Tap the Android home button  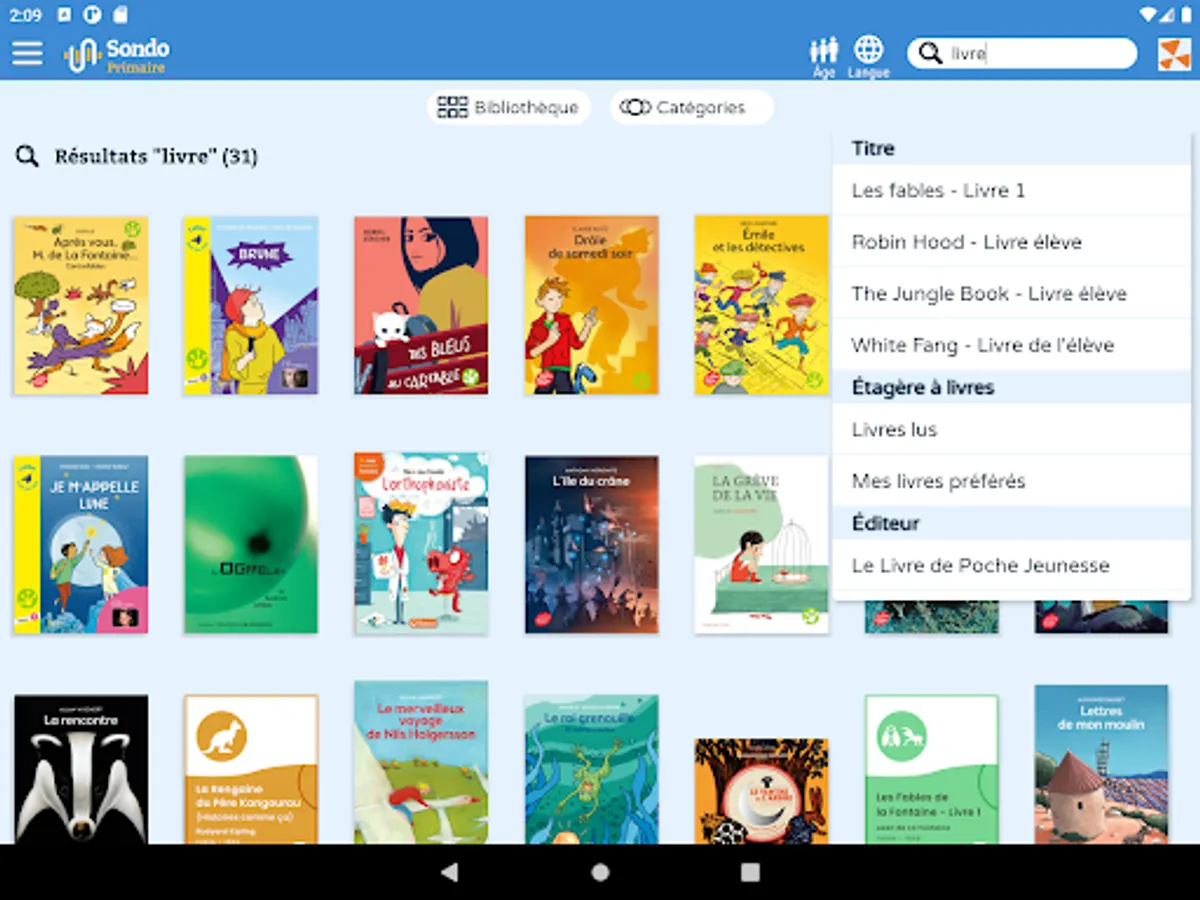[x=600, y=872]
